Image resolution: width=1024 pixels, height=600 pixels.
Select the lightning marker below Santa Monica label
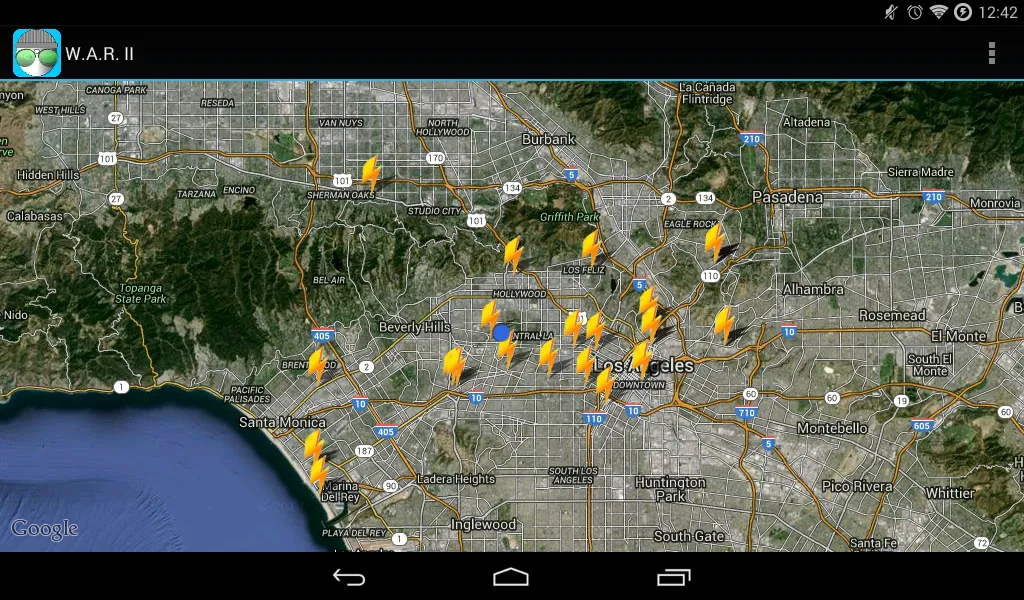pyautogui.click(x=314, y=447)
